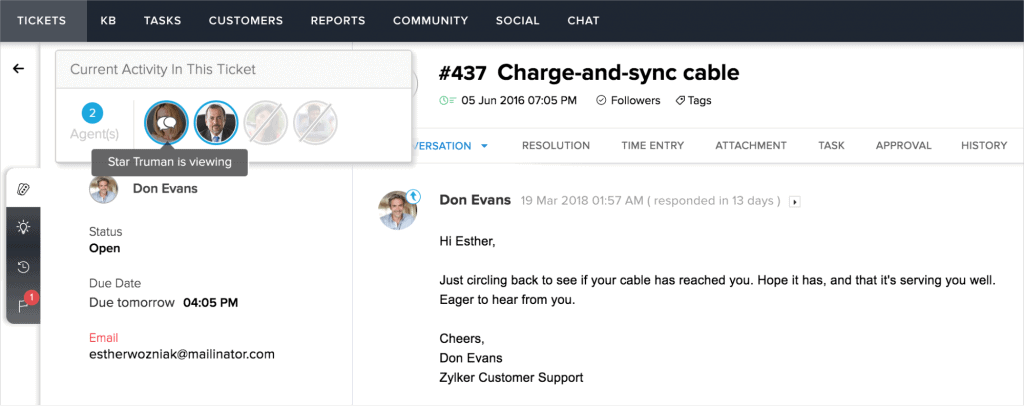Viewport: 1024px width, 406px height.
Task: Click Star Truman's avatar with chat bubble
Action: (x=167, y=122)
